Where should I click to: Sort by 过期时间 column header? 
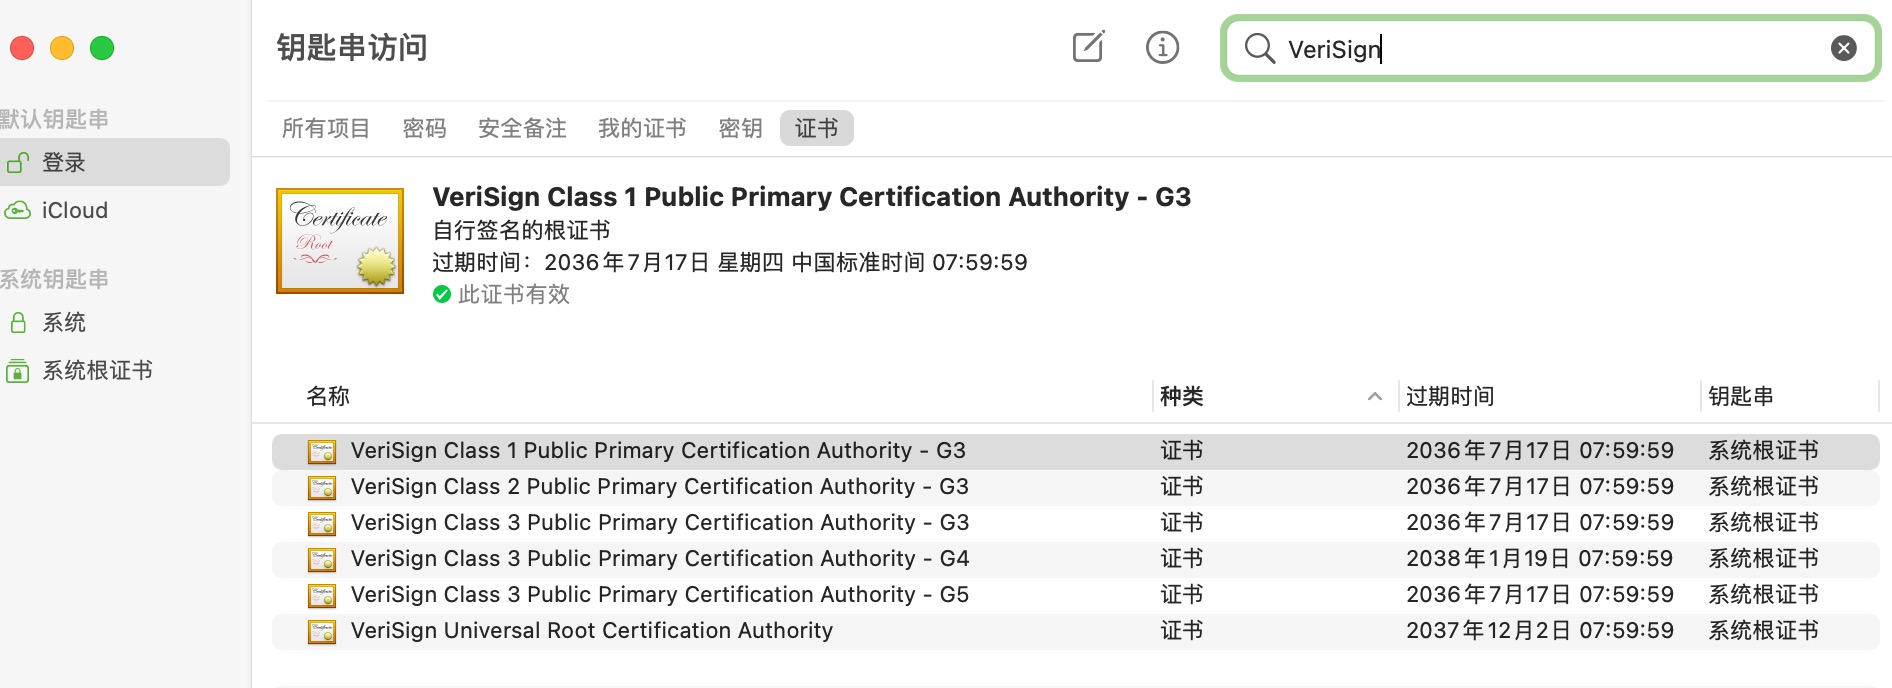point(1450,396)
